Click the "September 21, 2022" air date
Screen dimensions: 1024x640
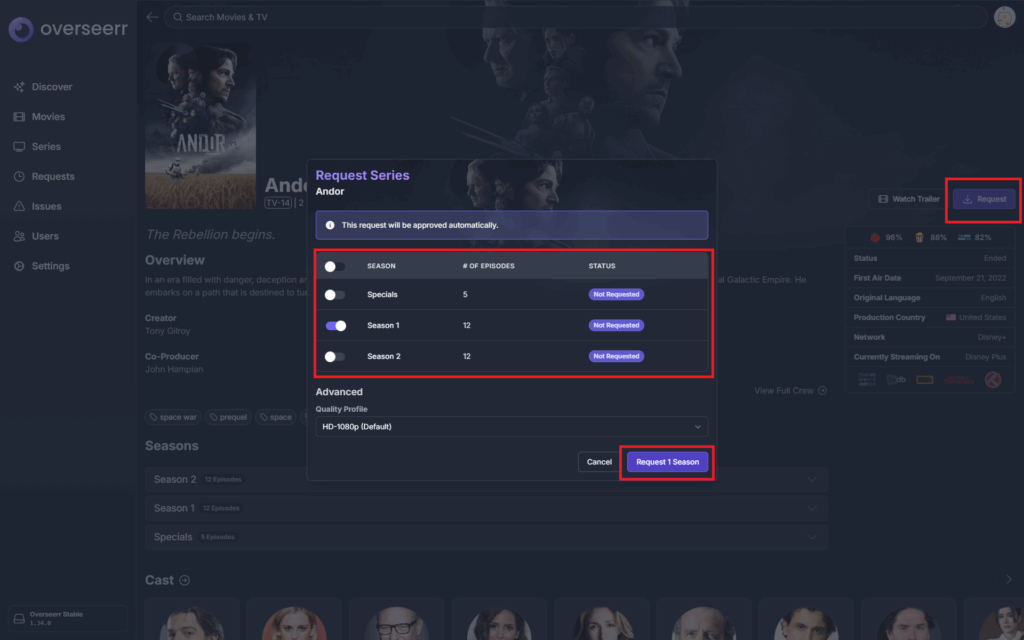[x=970, y=278]
